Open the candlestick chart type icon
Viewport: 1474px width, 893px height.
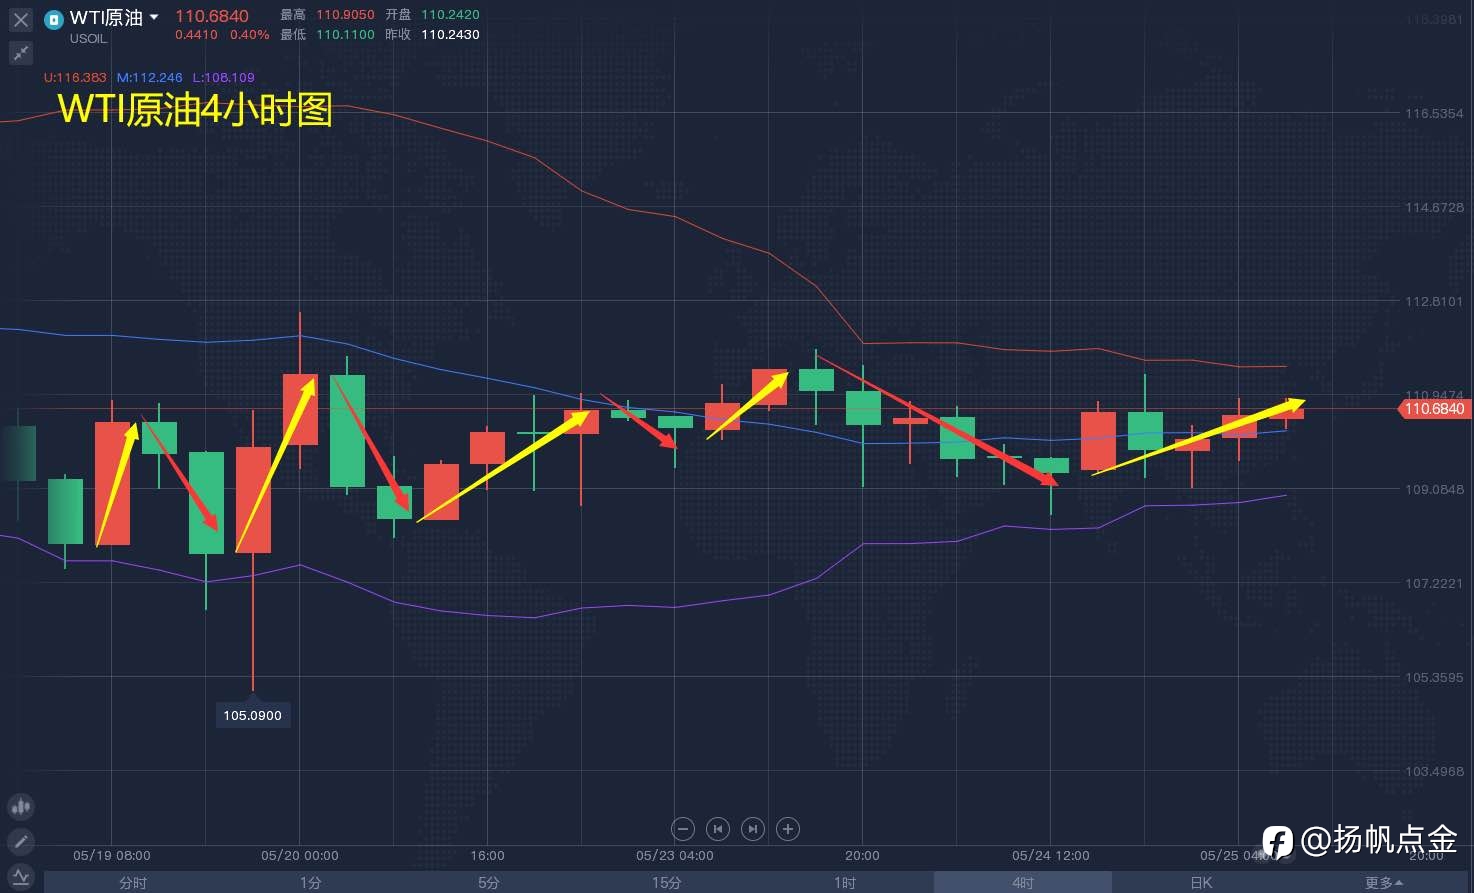(21, 806)
